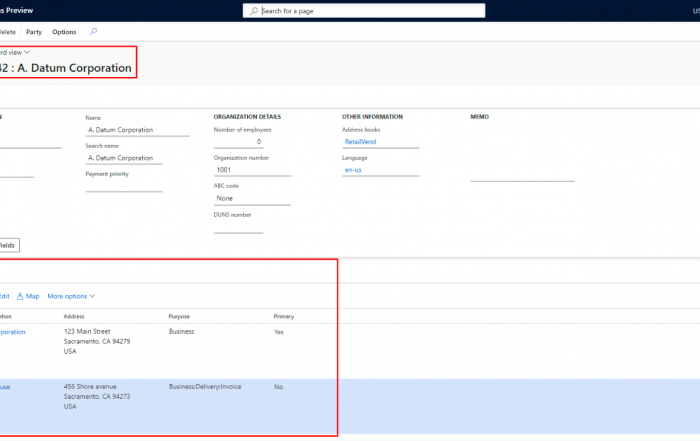The image size is (700, 441).
Task: Open the warehouse location link in second row
Action: (5, 387)
